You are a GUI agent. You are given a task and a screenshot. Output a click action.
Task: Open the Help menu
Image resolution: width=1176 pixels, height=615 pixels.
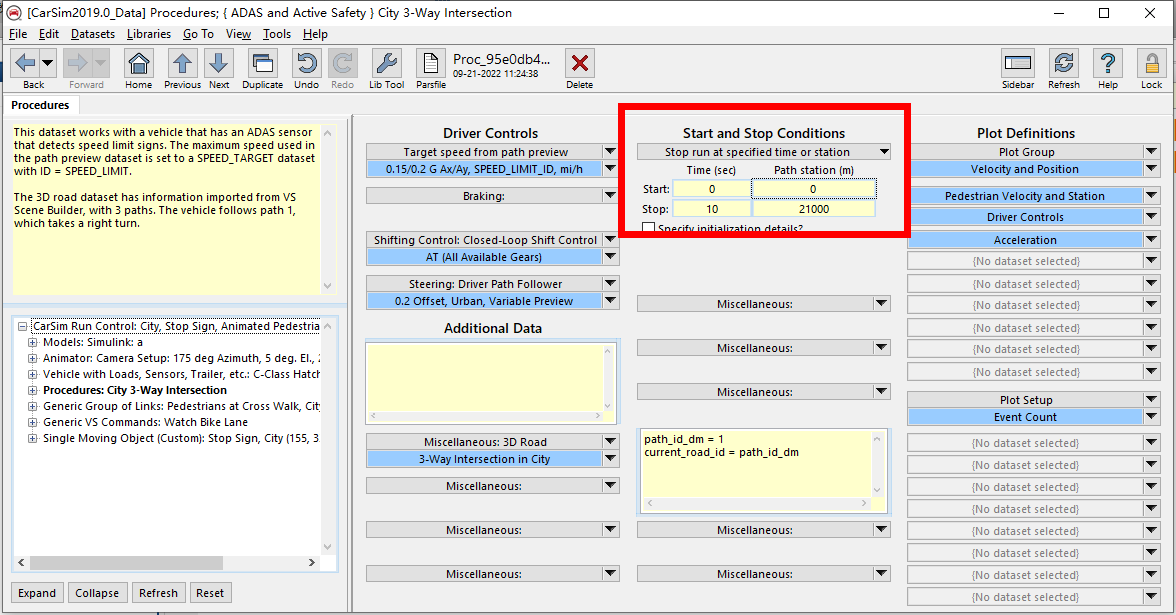pos(315,34)
